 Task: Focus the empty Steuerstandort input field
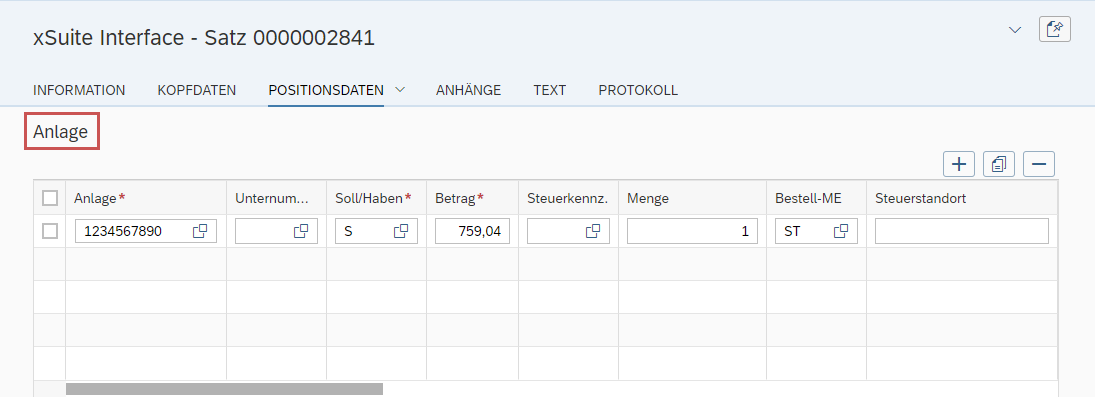click(x=962, y=231)
